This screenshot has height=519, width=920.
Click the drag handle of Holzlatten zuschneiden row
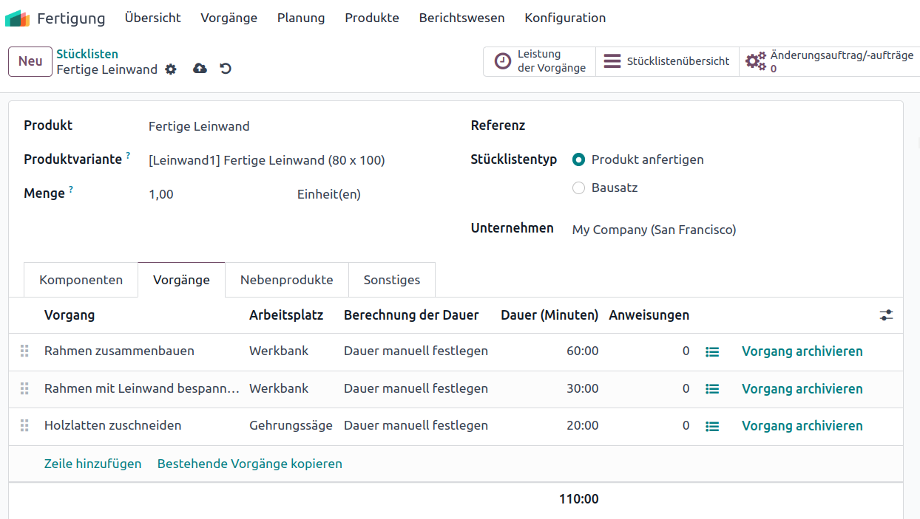[x=25, y=425]
